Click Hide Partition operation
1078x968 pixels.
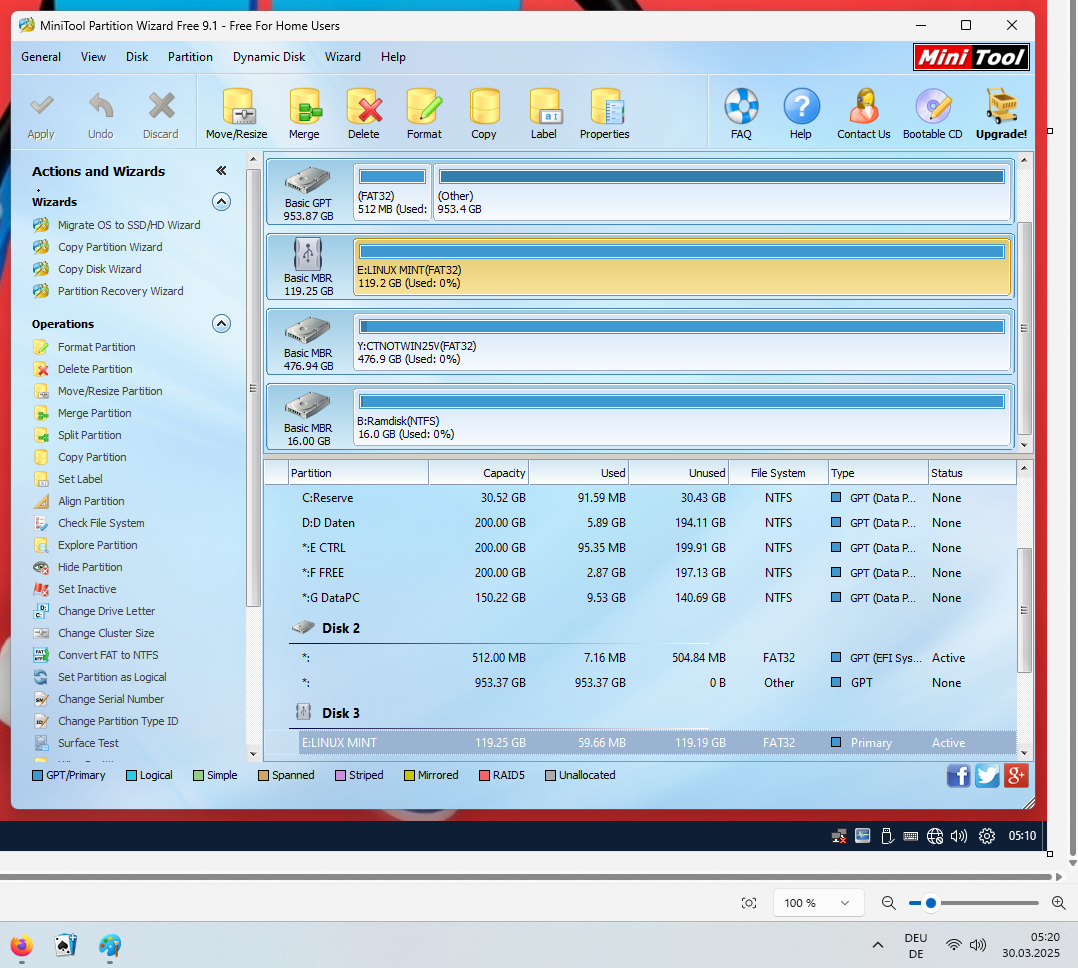90,567
